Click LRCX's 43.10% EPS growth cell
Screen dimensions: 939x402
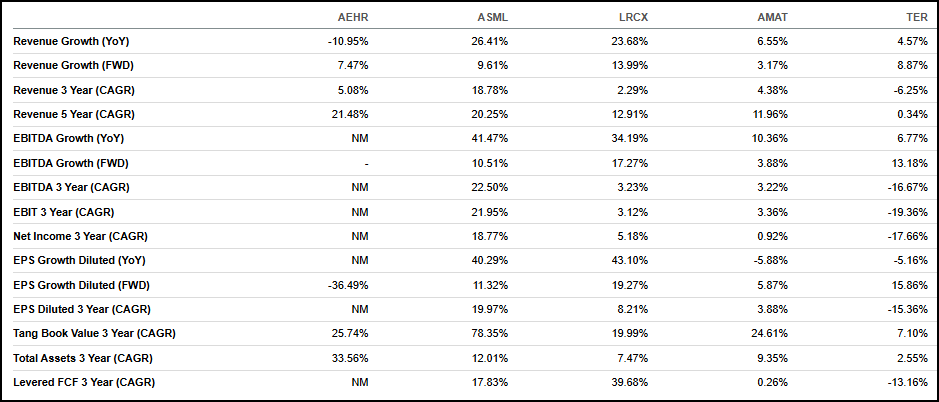pyautogui.click(x=630, y=260)
